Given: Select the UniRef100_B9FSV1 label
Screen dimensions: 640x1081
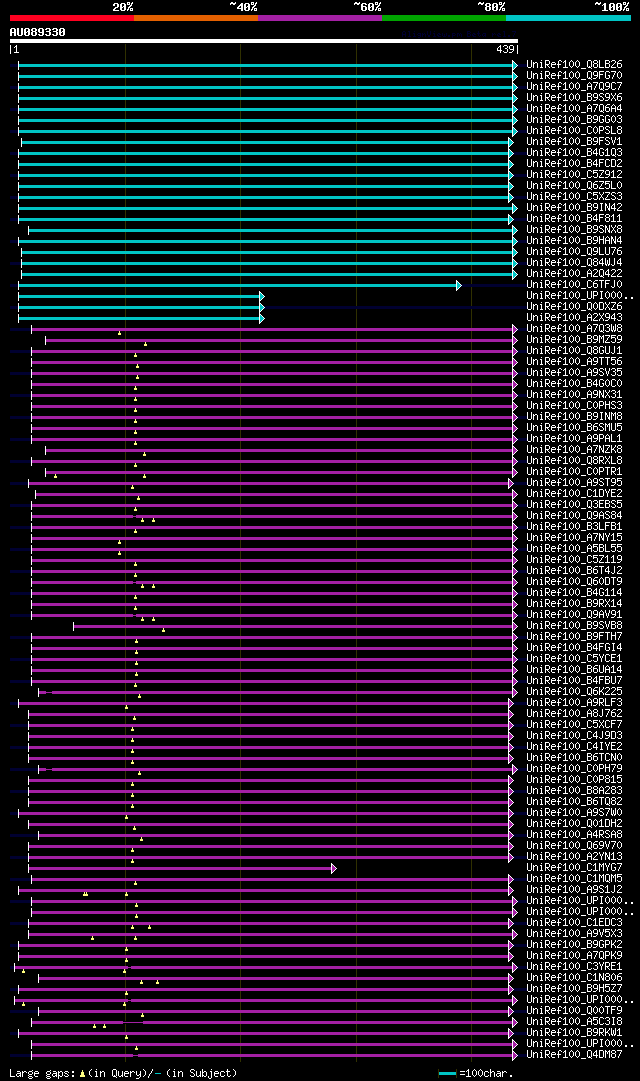Looking at the screenshot, I should 574,142.
